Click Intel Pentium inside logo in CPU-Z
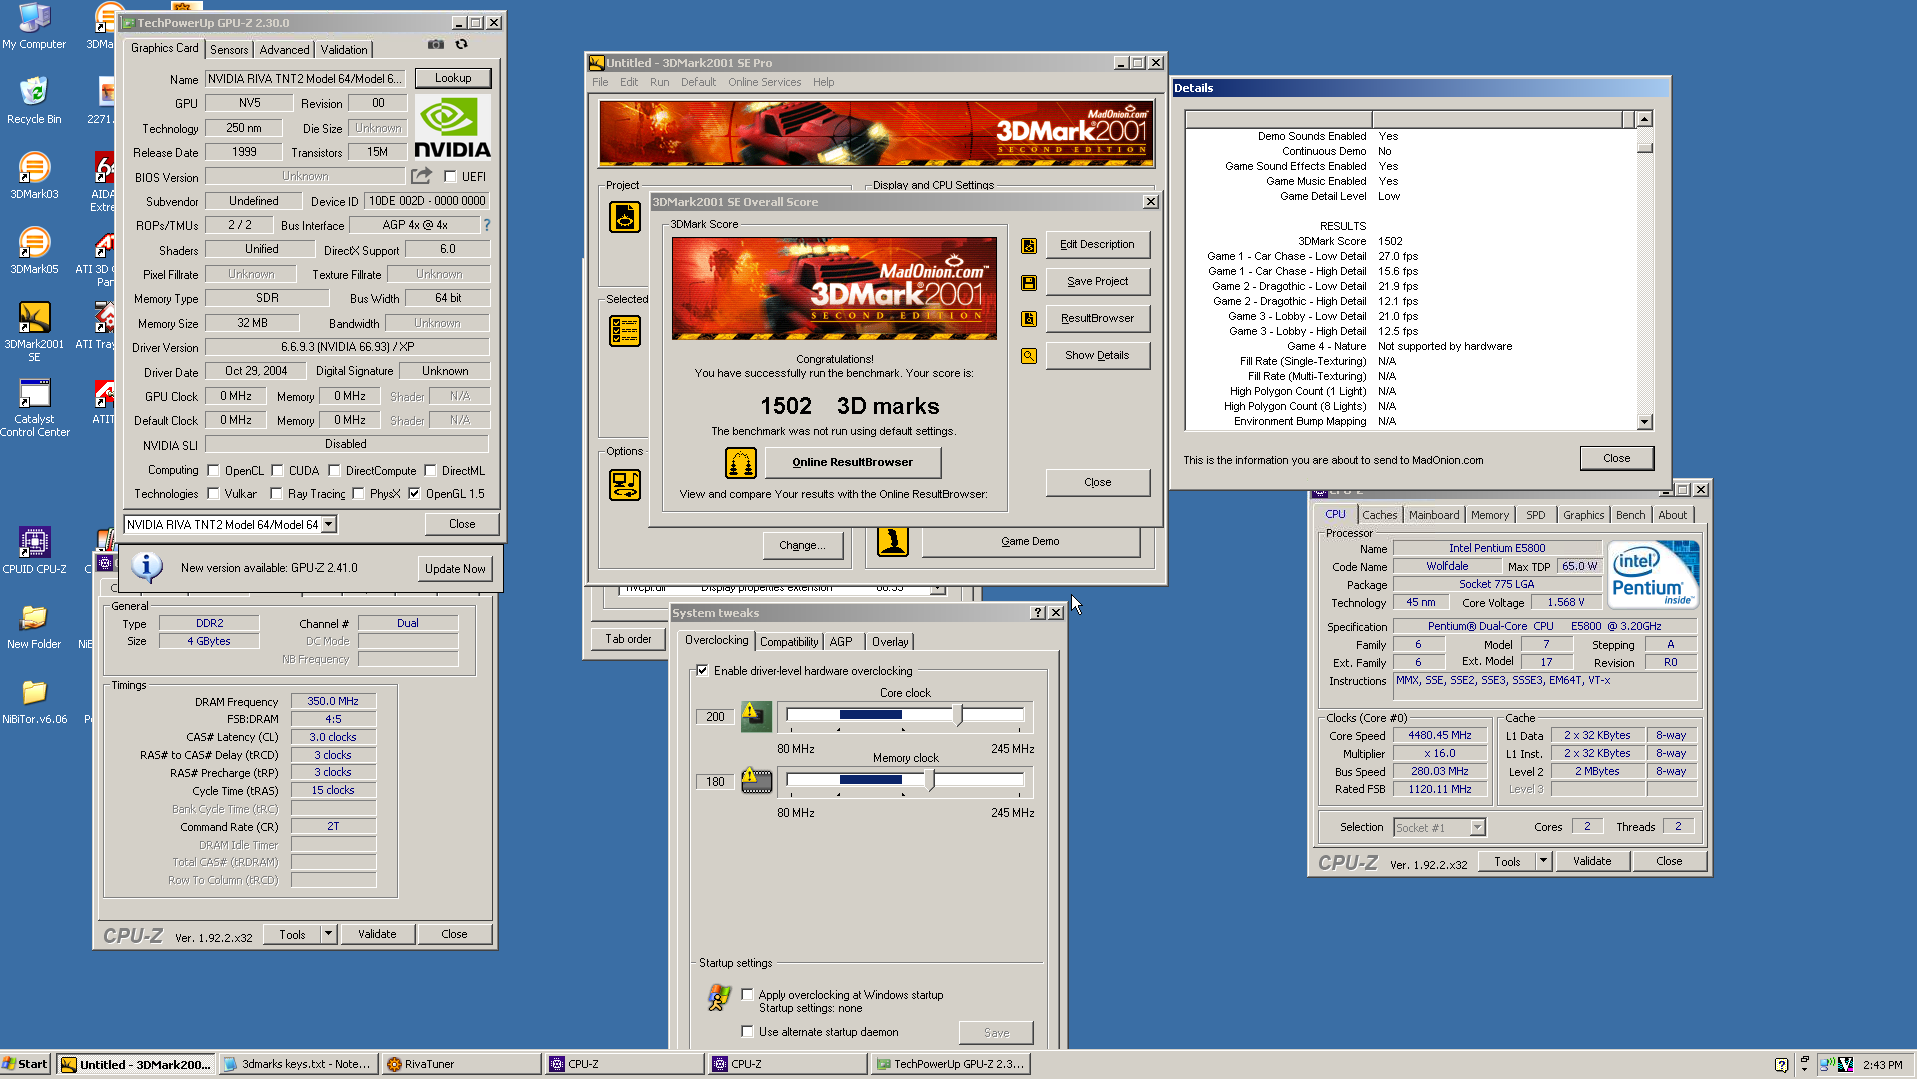The image size is (1917, 1079). tap(1655, 573)
